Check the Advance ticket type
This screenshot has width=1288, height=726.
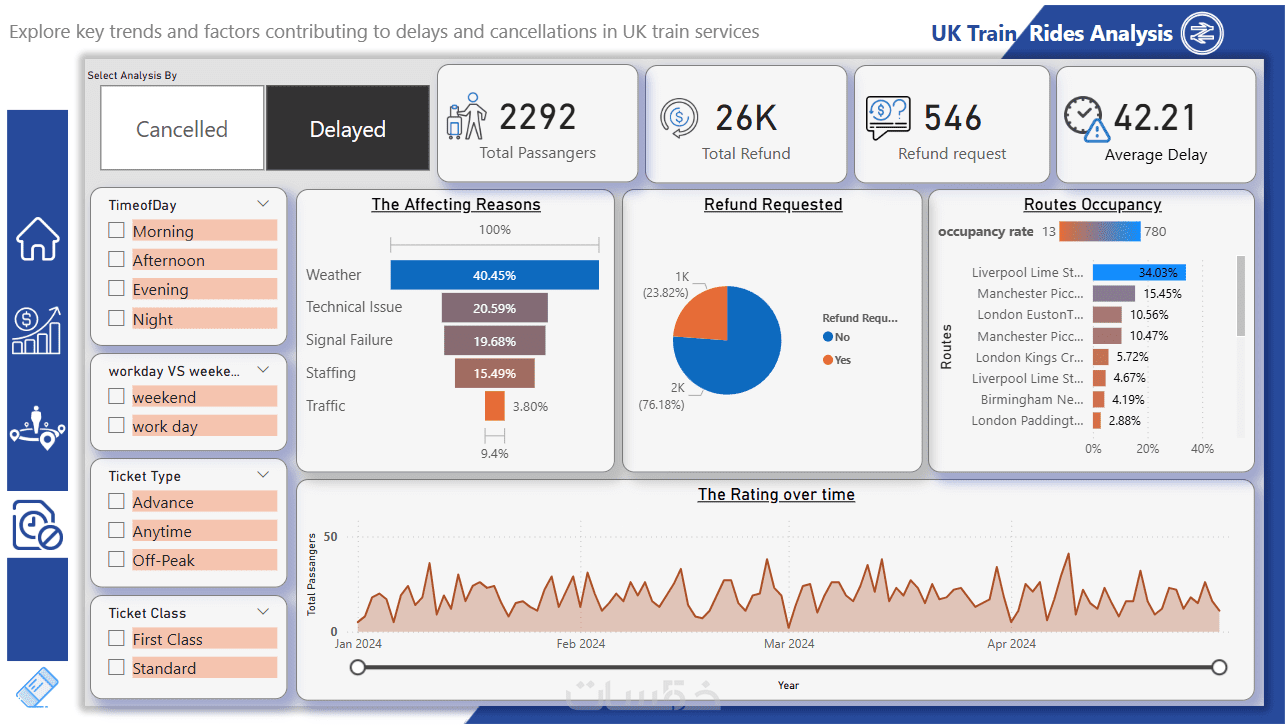coord(117,501)
